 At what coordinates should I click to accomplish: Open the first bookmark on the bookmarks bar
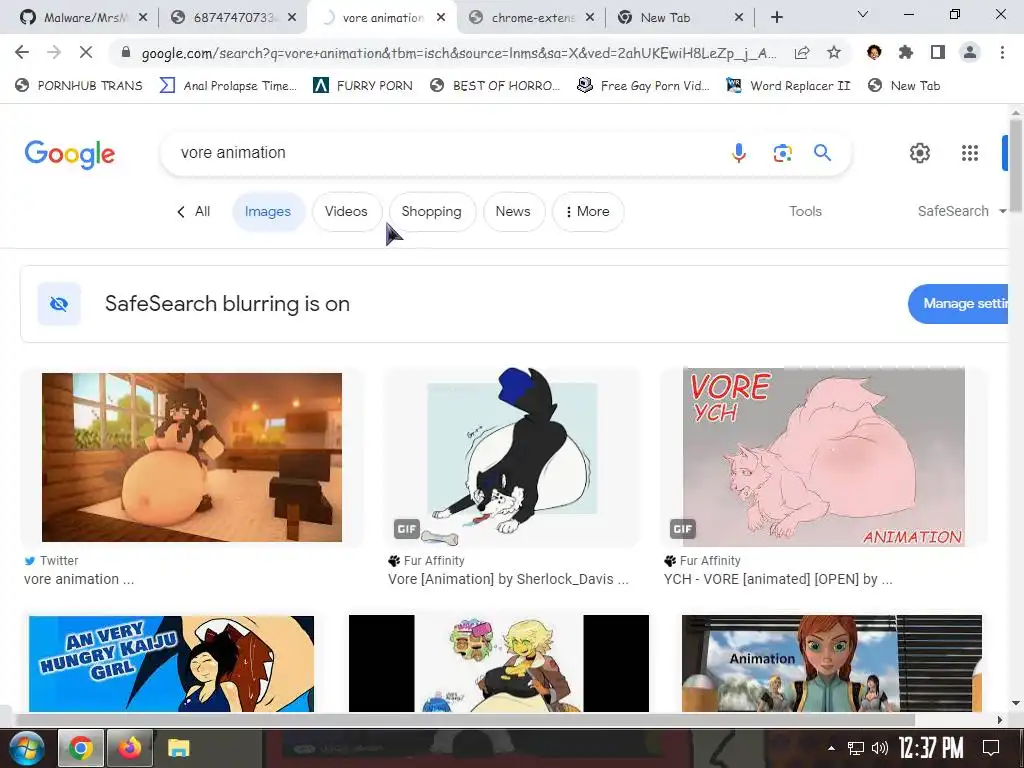point(78,86)
